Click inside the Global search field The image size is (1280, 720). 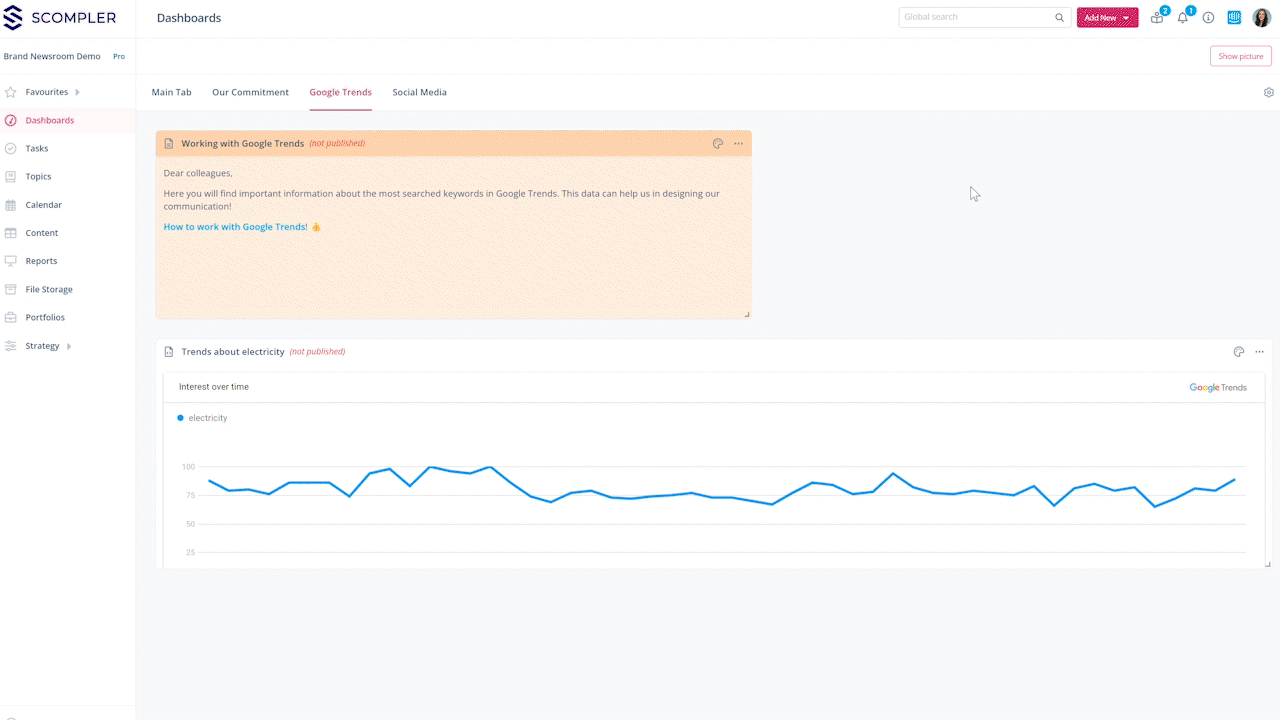point(975,16)
